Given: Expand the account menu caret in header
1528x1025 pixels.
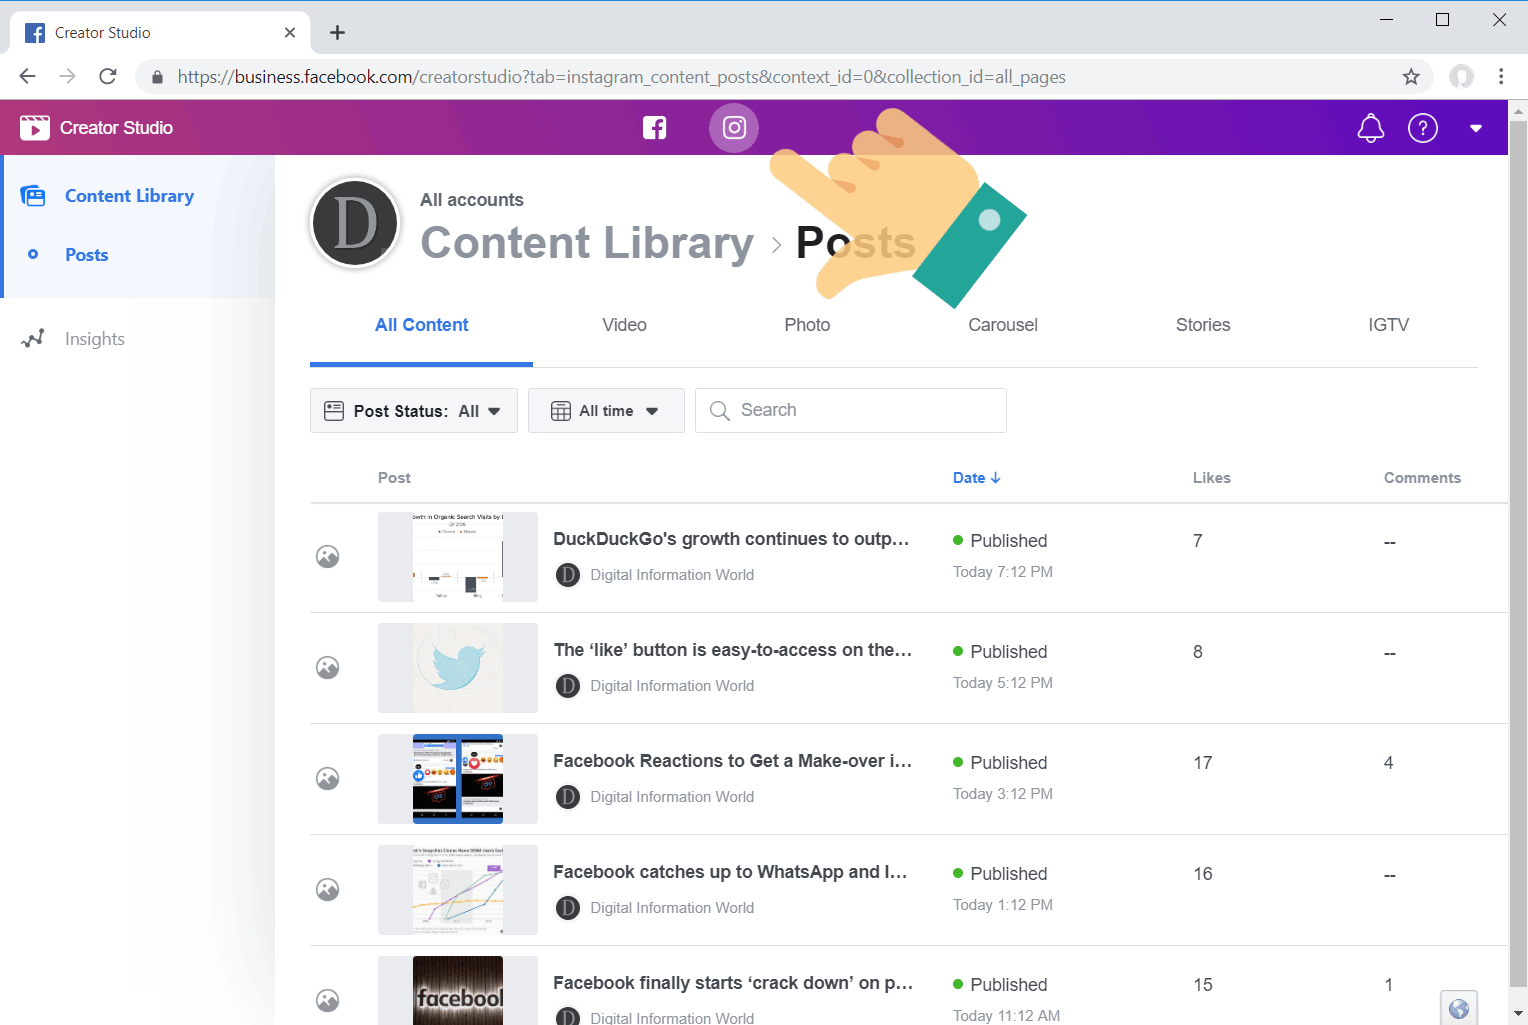Looking at the screenshot, I should coord(1476,128).
